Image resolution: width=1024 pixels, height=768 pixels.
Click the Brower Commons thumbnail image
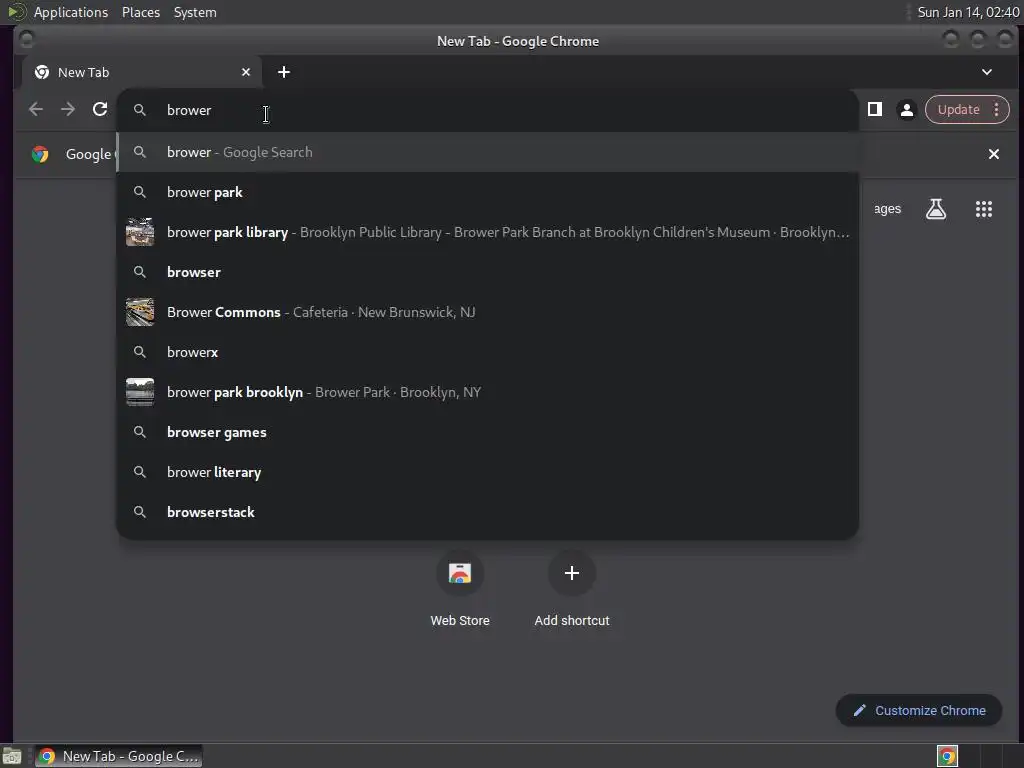140,312
